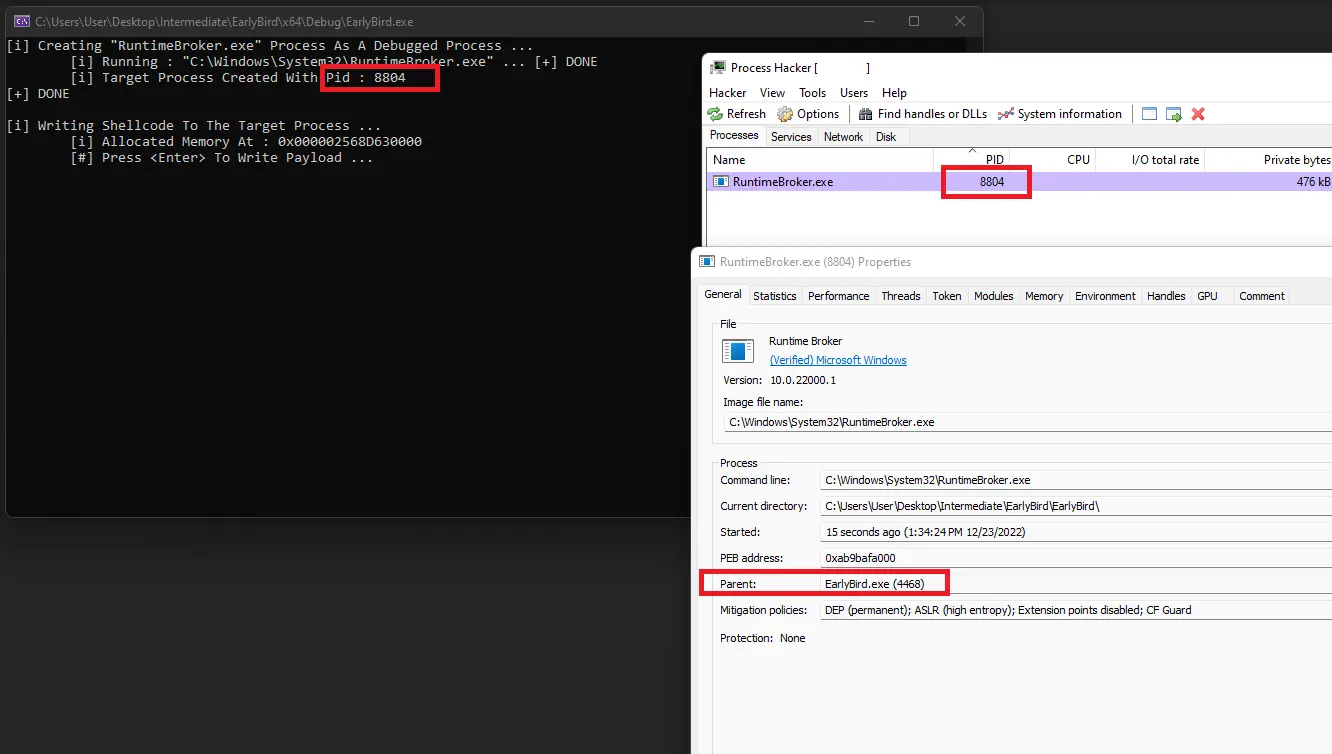This screenshot has height=754, width=1332.
Task: Select the Token tab in Properties
Action: [x=946, y=296]
